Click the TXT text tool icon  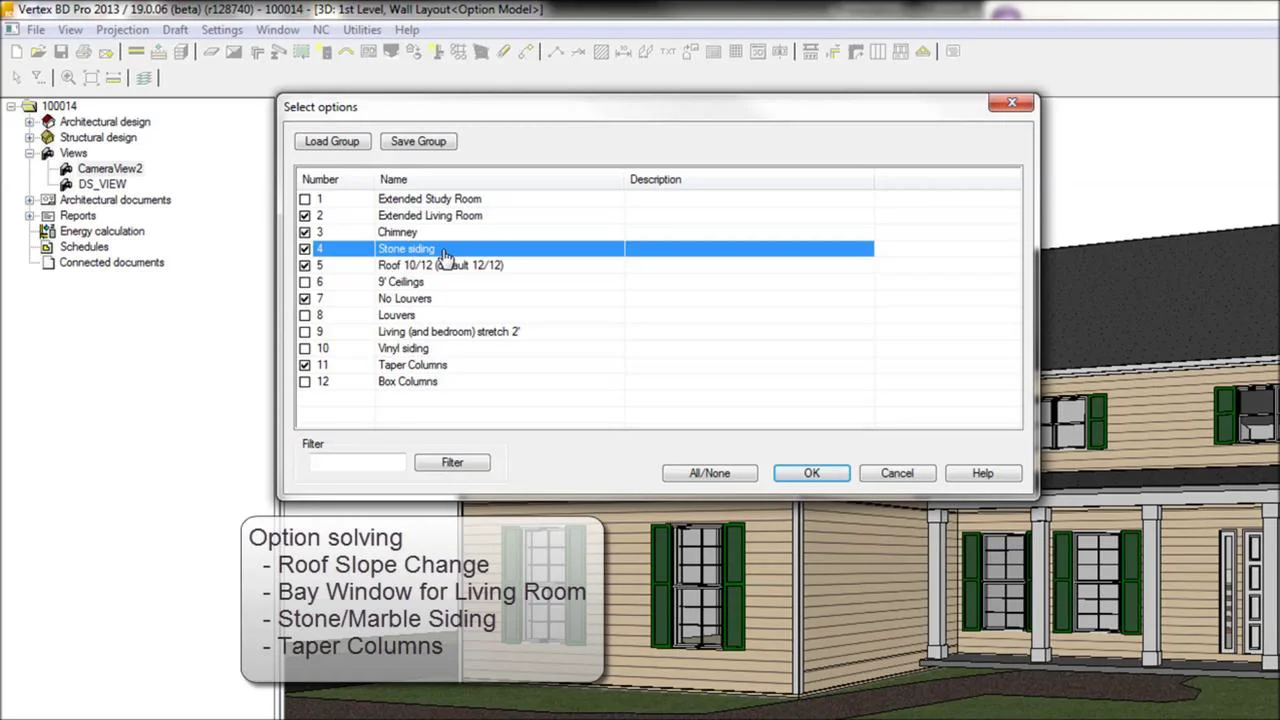pyautogui.click(x=668, y=51)
